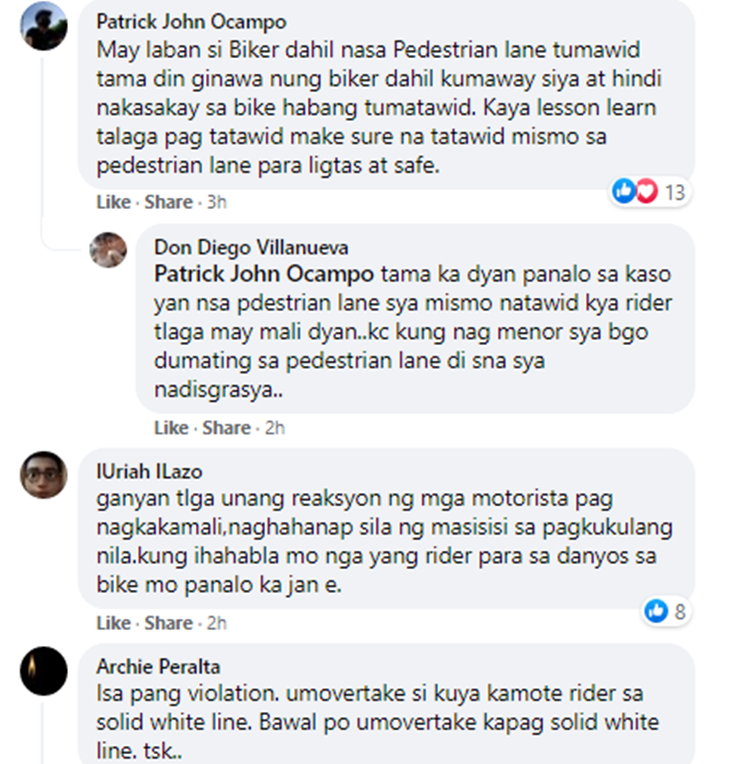View thumbs-up reaction on IUriah's comment
Viewport: 750px width, 764px height.
pyautogui.click(x=656, y=611)
